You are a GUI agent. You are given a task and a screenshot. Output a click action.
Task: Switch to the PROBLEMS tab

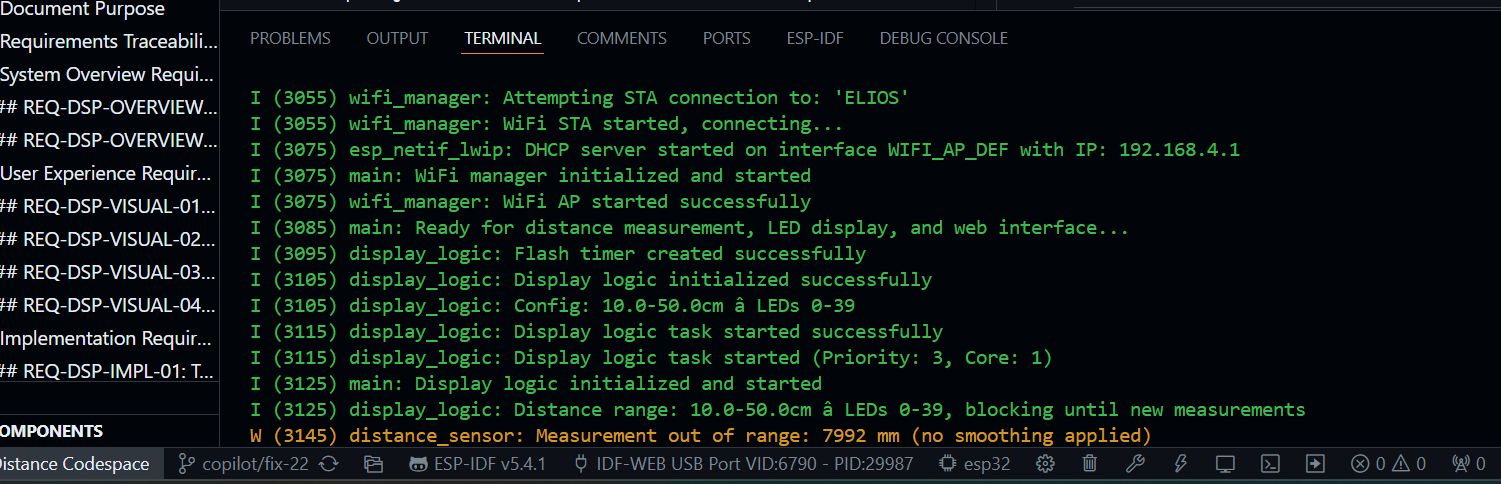pyautogui.click(x=290, y=38)
